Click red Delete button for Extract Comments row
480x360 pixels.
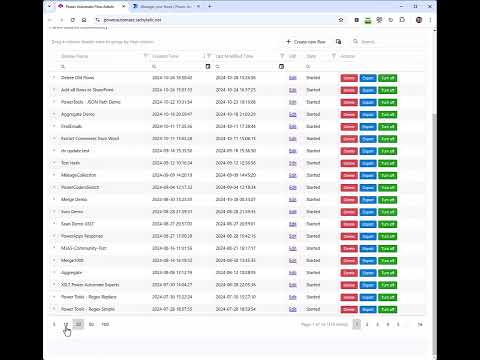point(349,139)
